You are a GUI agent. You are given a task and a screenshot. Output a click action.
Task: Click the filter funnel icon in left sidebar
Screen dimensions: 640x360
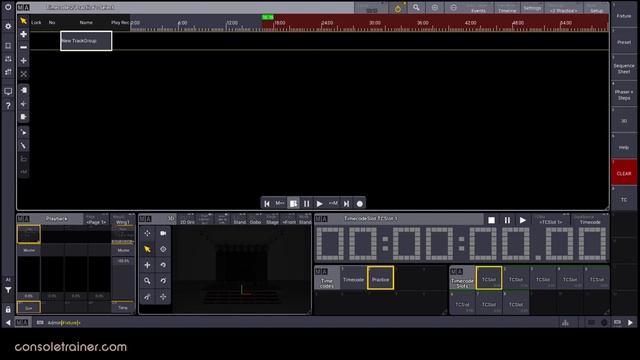[8, 290]
